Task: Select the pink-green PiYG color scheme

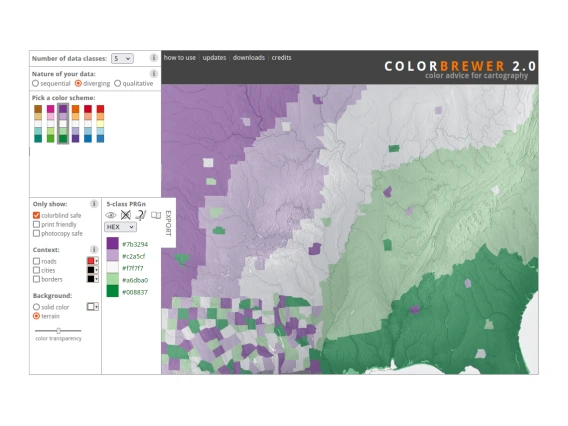Action: (50, 124)
